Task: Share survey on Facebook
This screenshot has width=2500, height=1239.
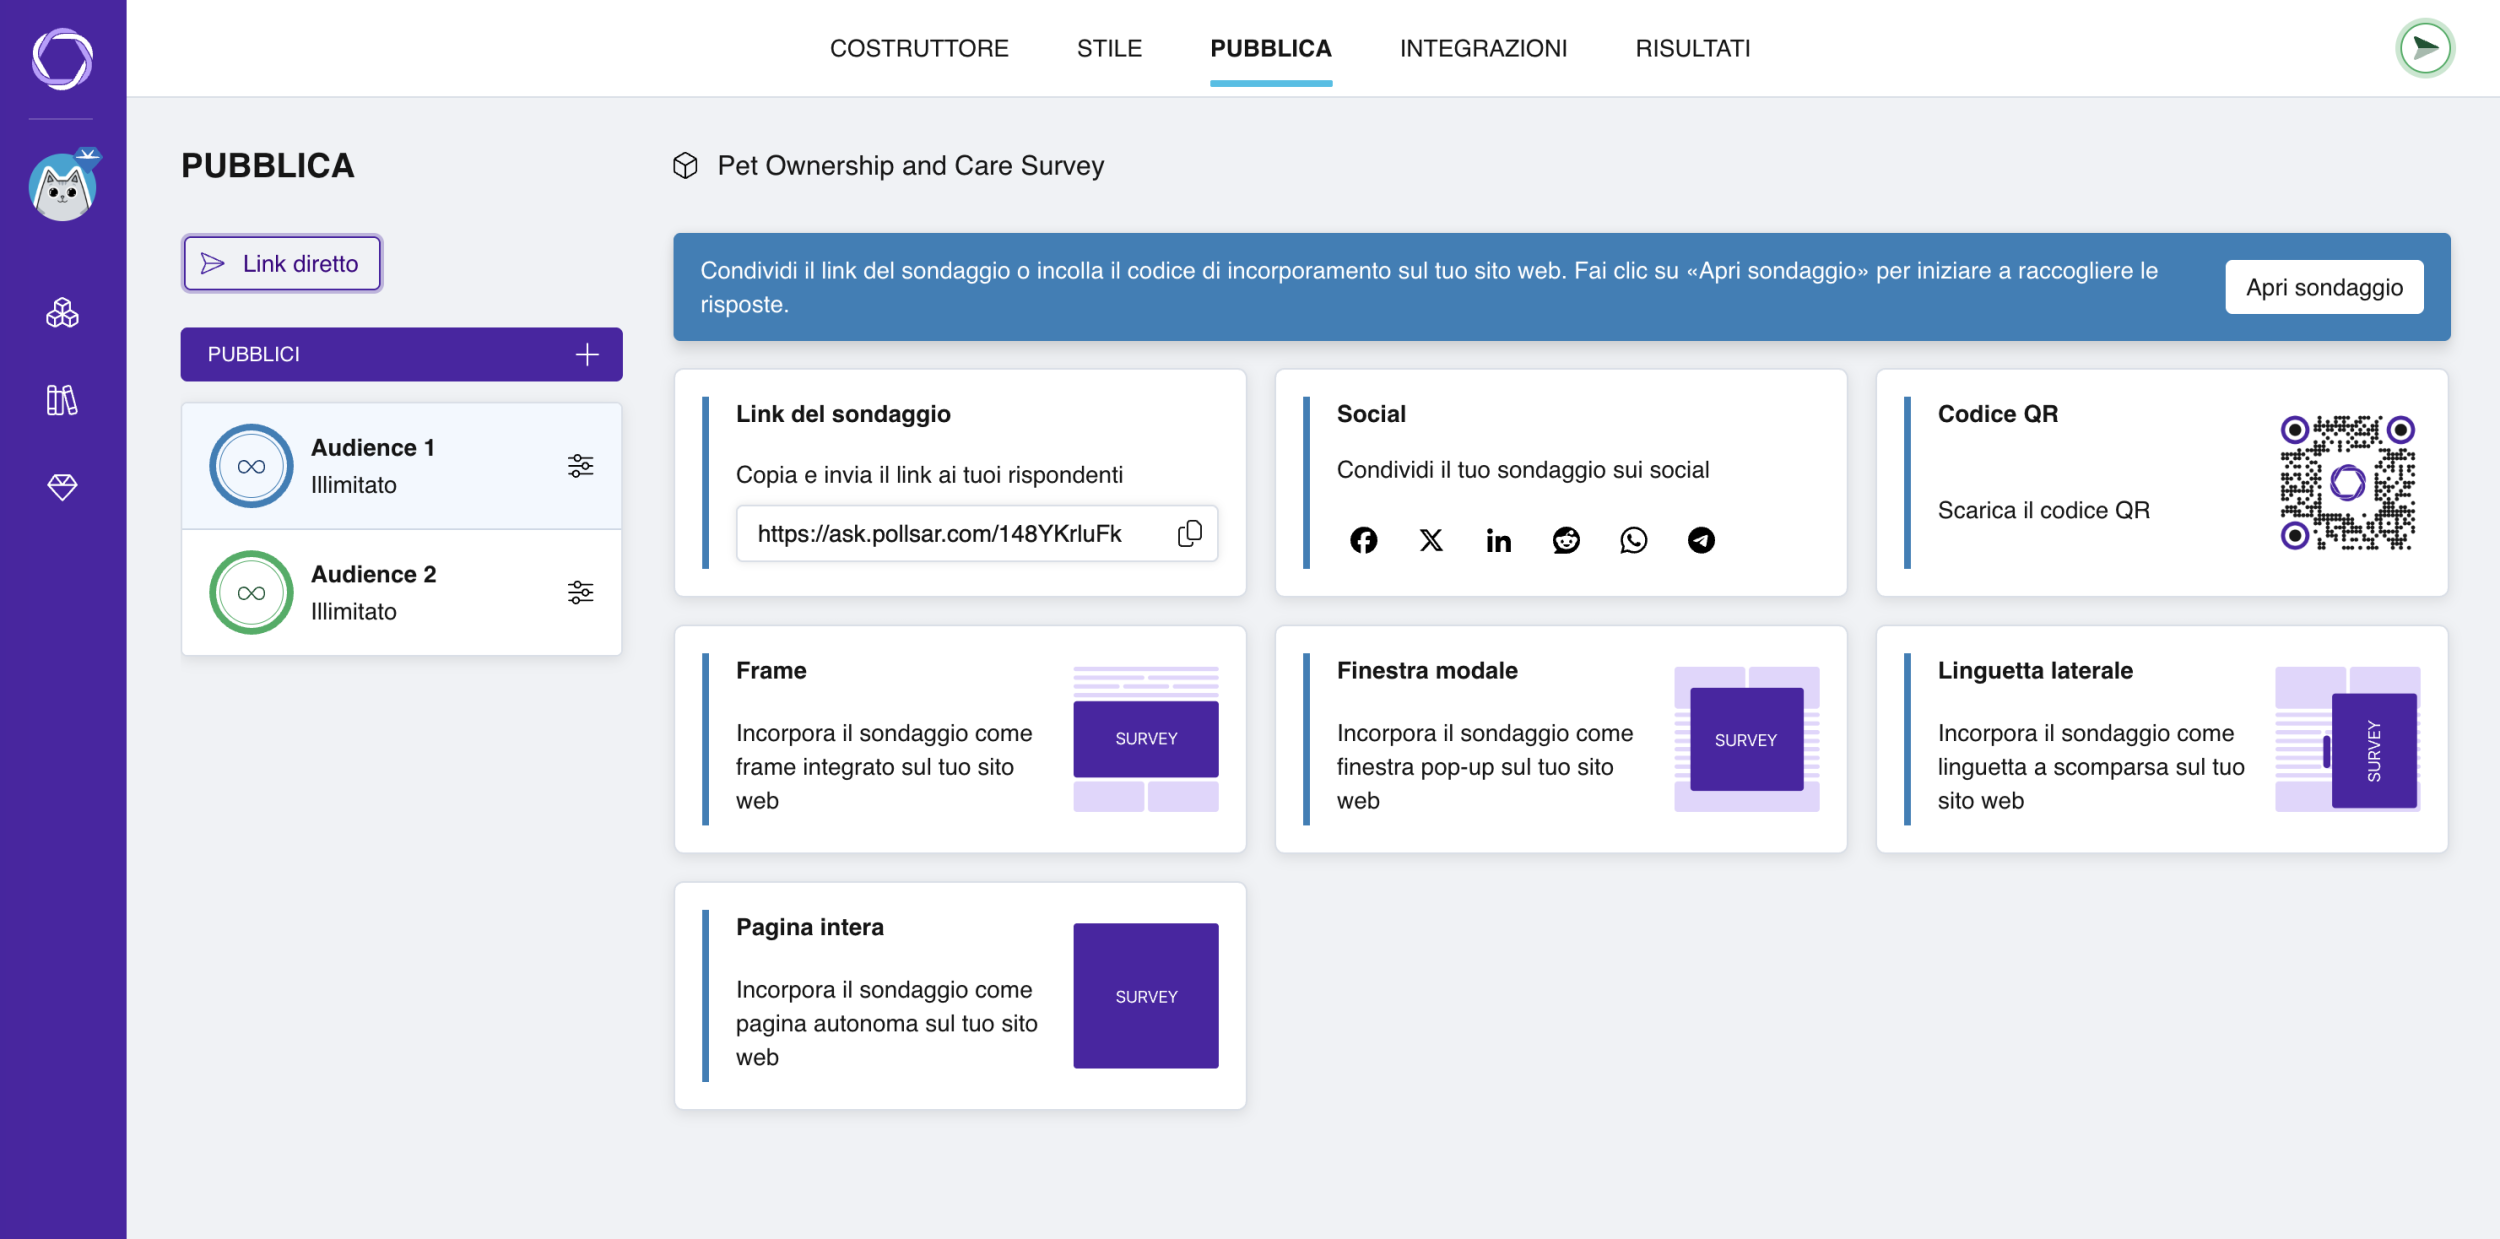Action: pos(1363,540)
